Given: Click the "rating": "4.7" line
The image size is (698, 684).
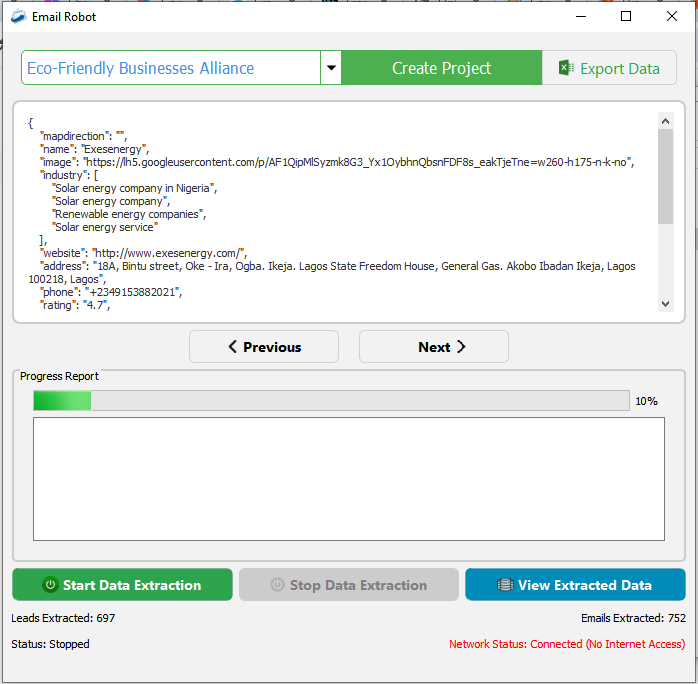Looking at the screenshot, I should pos(75,305).
